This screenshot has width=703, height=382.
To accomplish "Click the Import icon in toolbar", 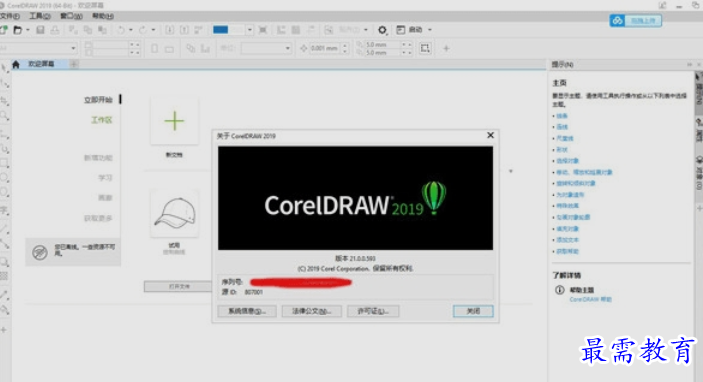I will [169, 30].
